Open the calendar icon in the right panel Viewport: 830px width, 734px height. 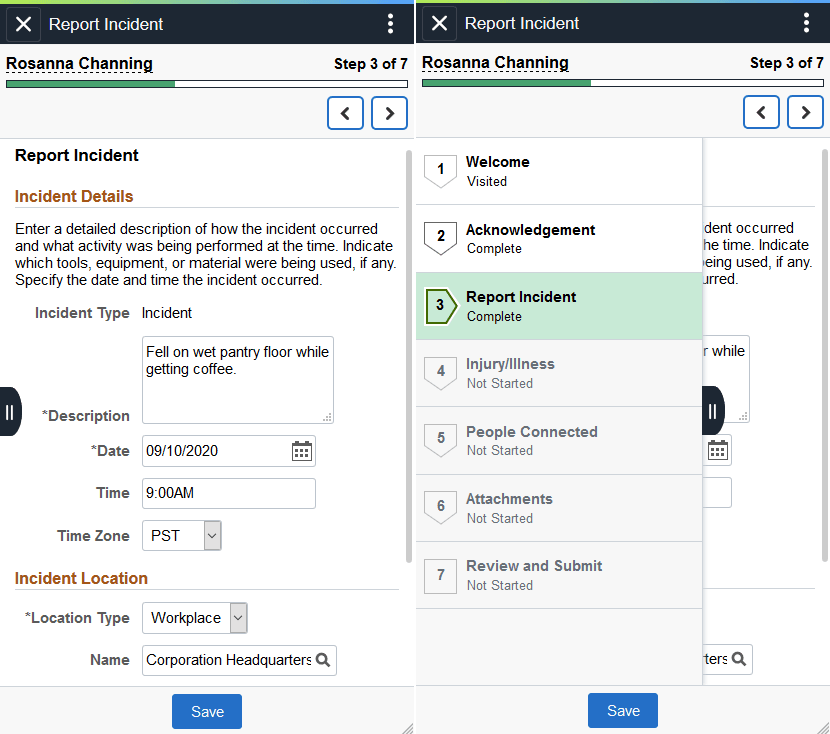pyautogui.click(x=717, y=449)
